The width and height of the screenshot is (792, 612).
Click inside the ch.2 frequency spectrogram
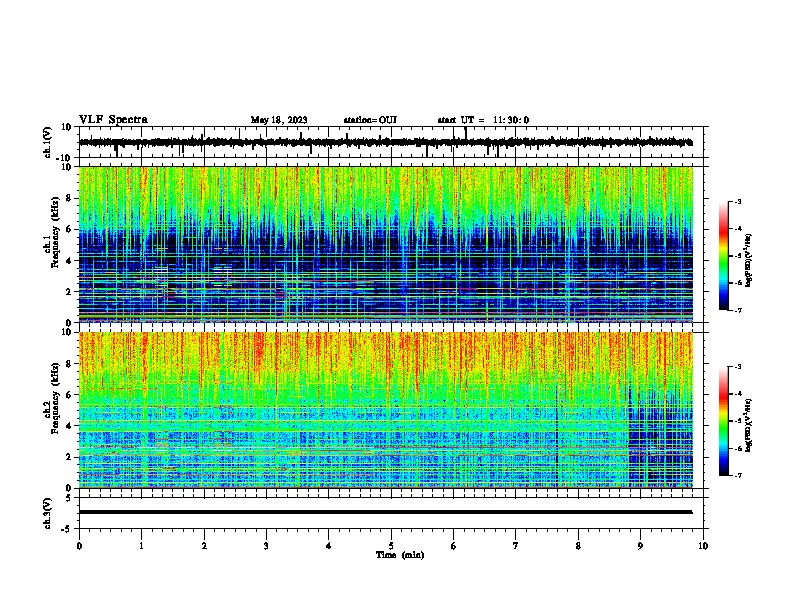coord(386,410)
